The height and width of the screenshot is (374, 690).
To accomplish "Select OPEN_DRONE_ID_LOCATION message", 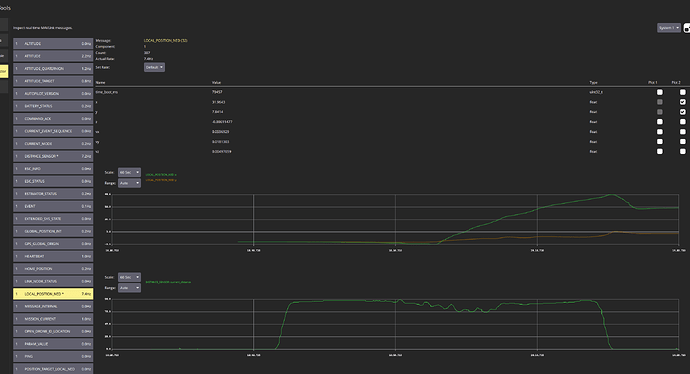I will 53,331.
